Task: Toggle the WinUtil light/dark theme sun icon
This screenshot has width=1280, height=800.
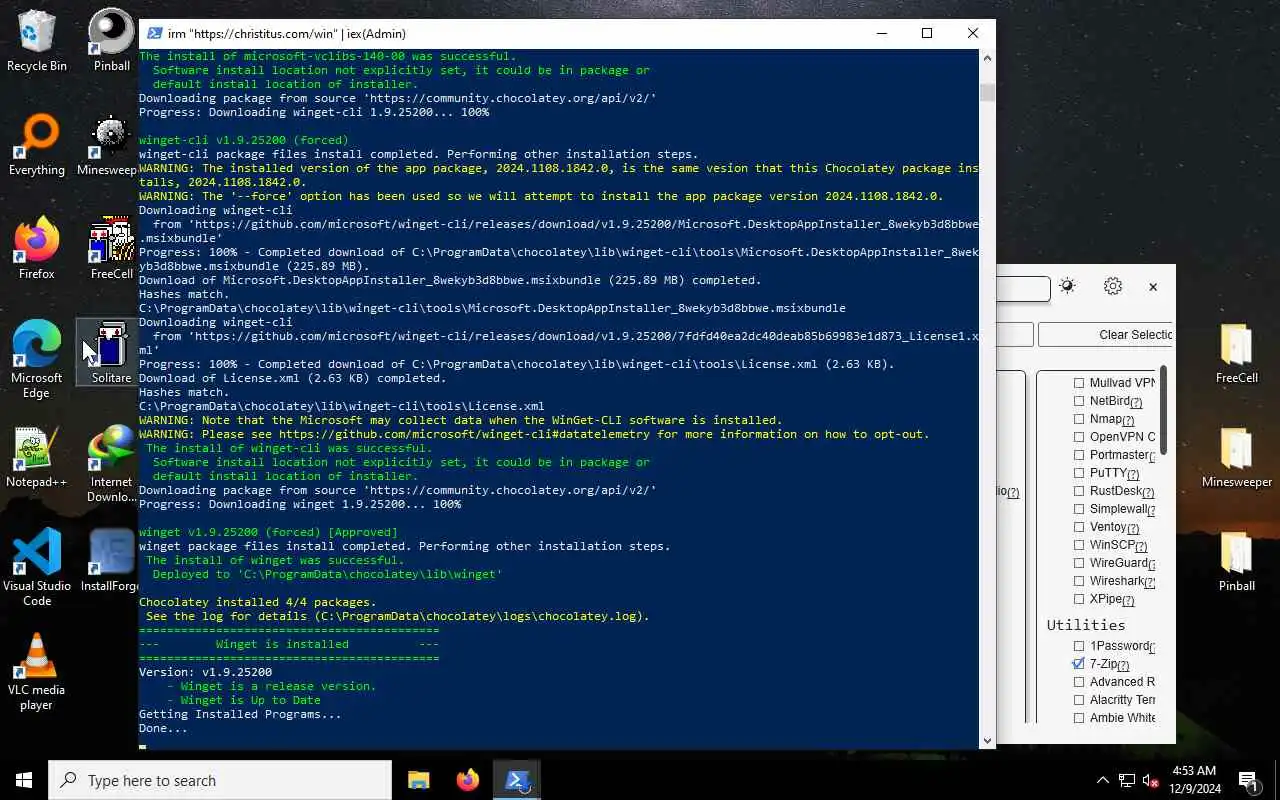Action: [x=1067, y=286]
